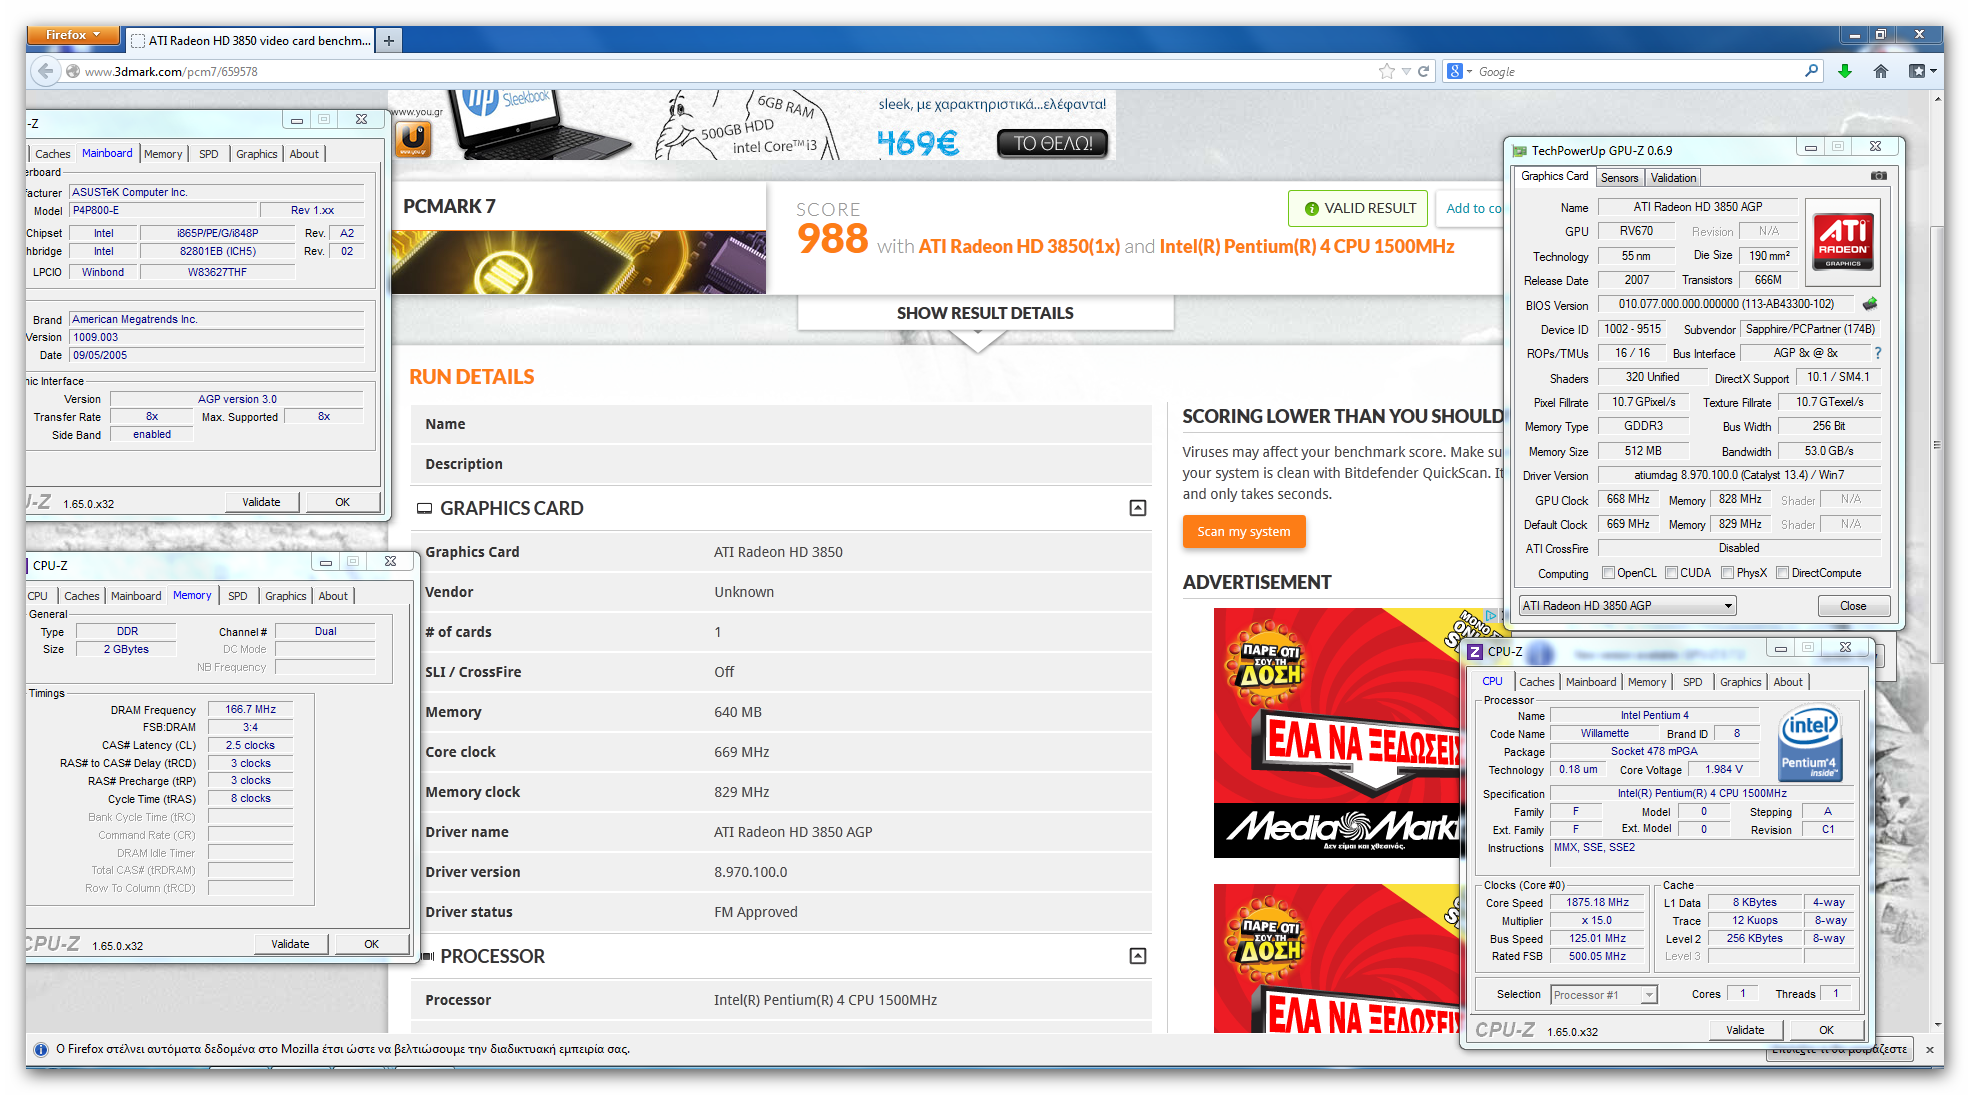Open Memory tab in top CPU-Z window
The width and height of the screenshot is (1970, 1095).
click(x=163, y=154)
